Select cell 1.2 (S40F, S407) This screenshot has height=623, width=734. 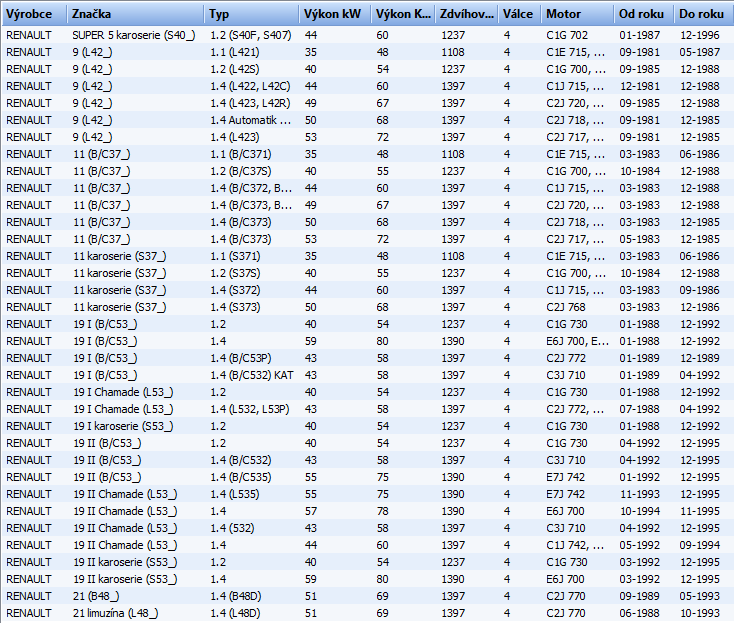(x=251, y=35)
